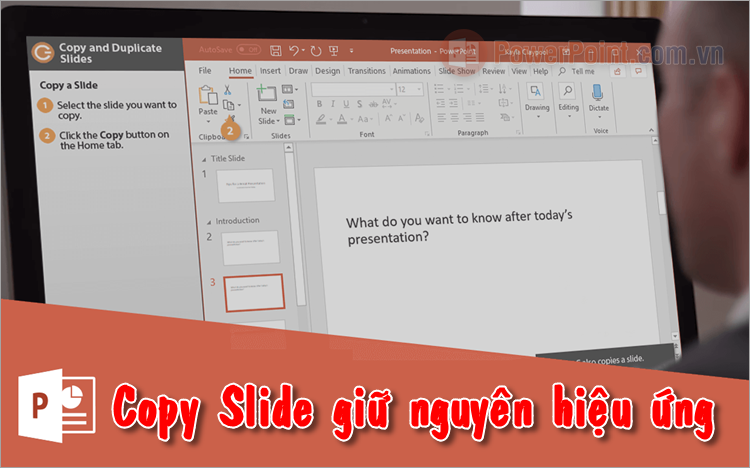Click the Section icon in Slides group
This screenshot has width=750, height=468.
click(x=289, y=120)
